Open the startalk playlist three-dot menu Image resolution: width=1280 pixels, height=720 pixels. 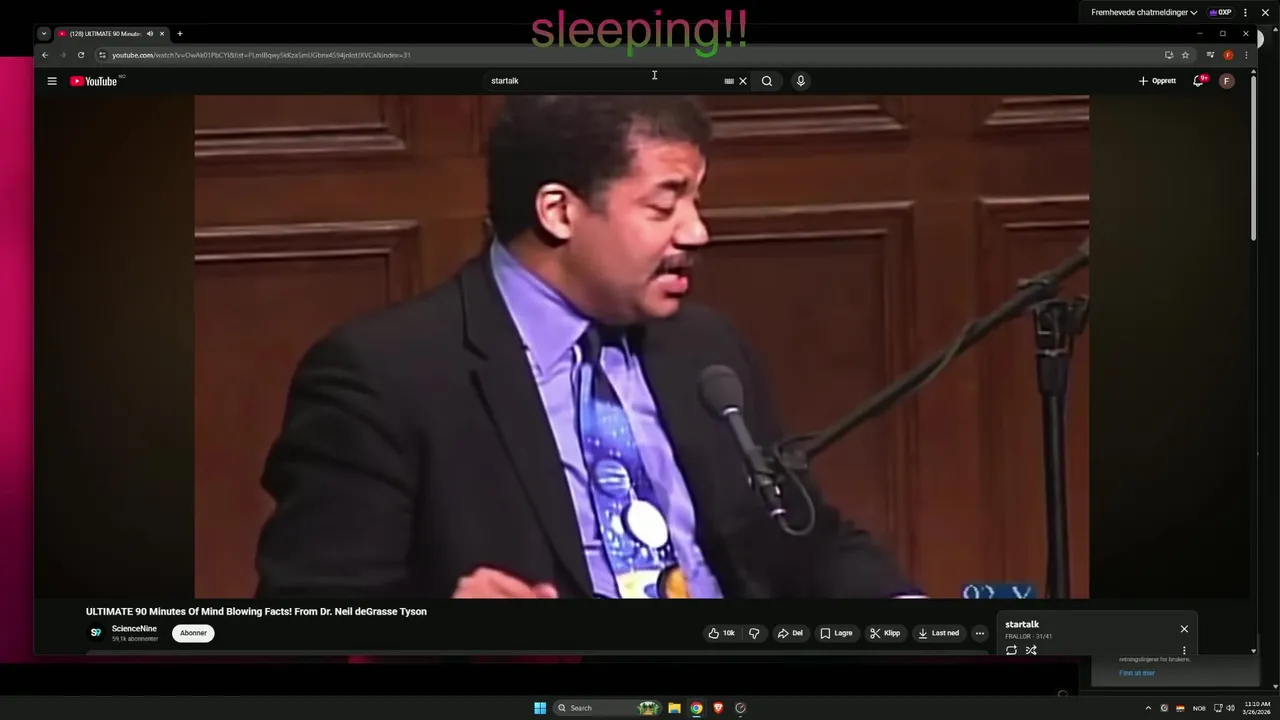click(1184, 650)
